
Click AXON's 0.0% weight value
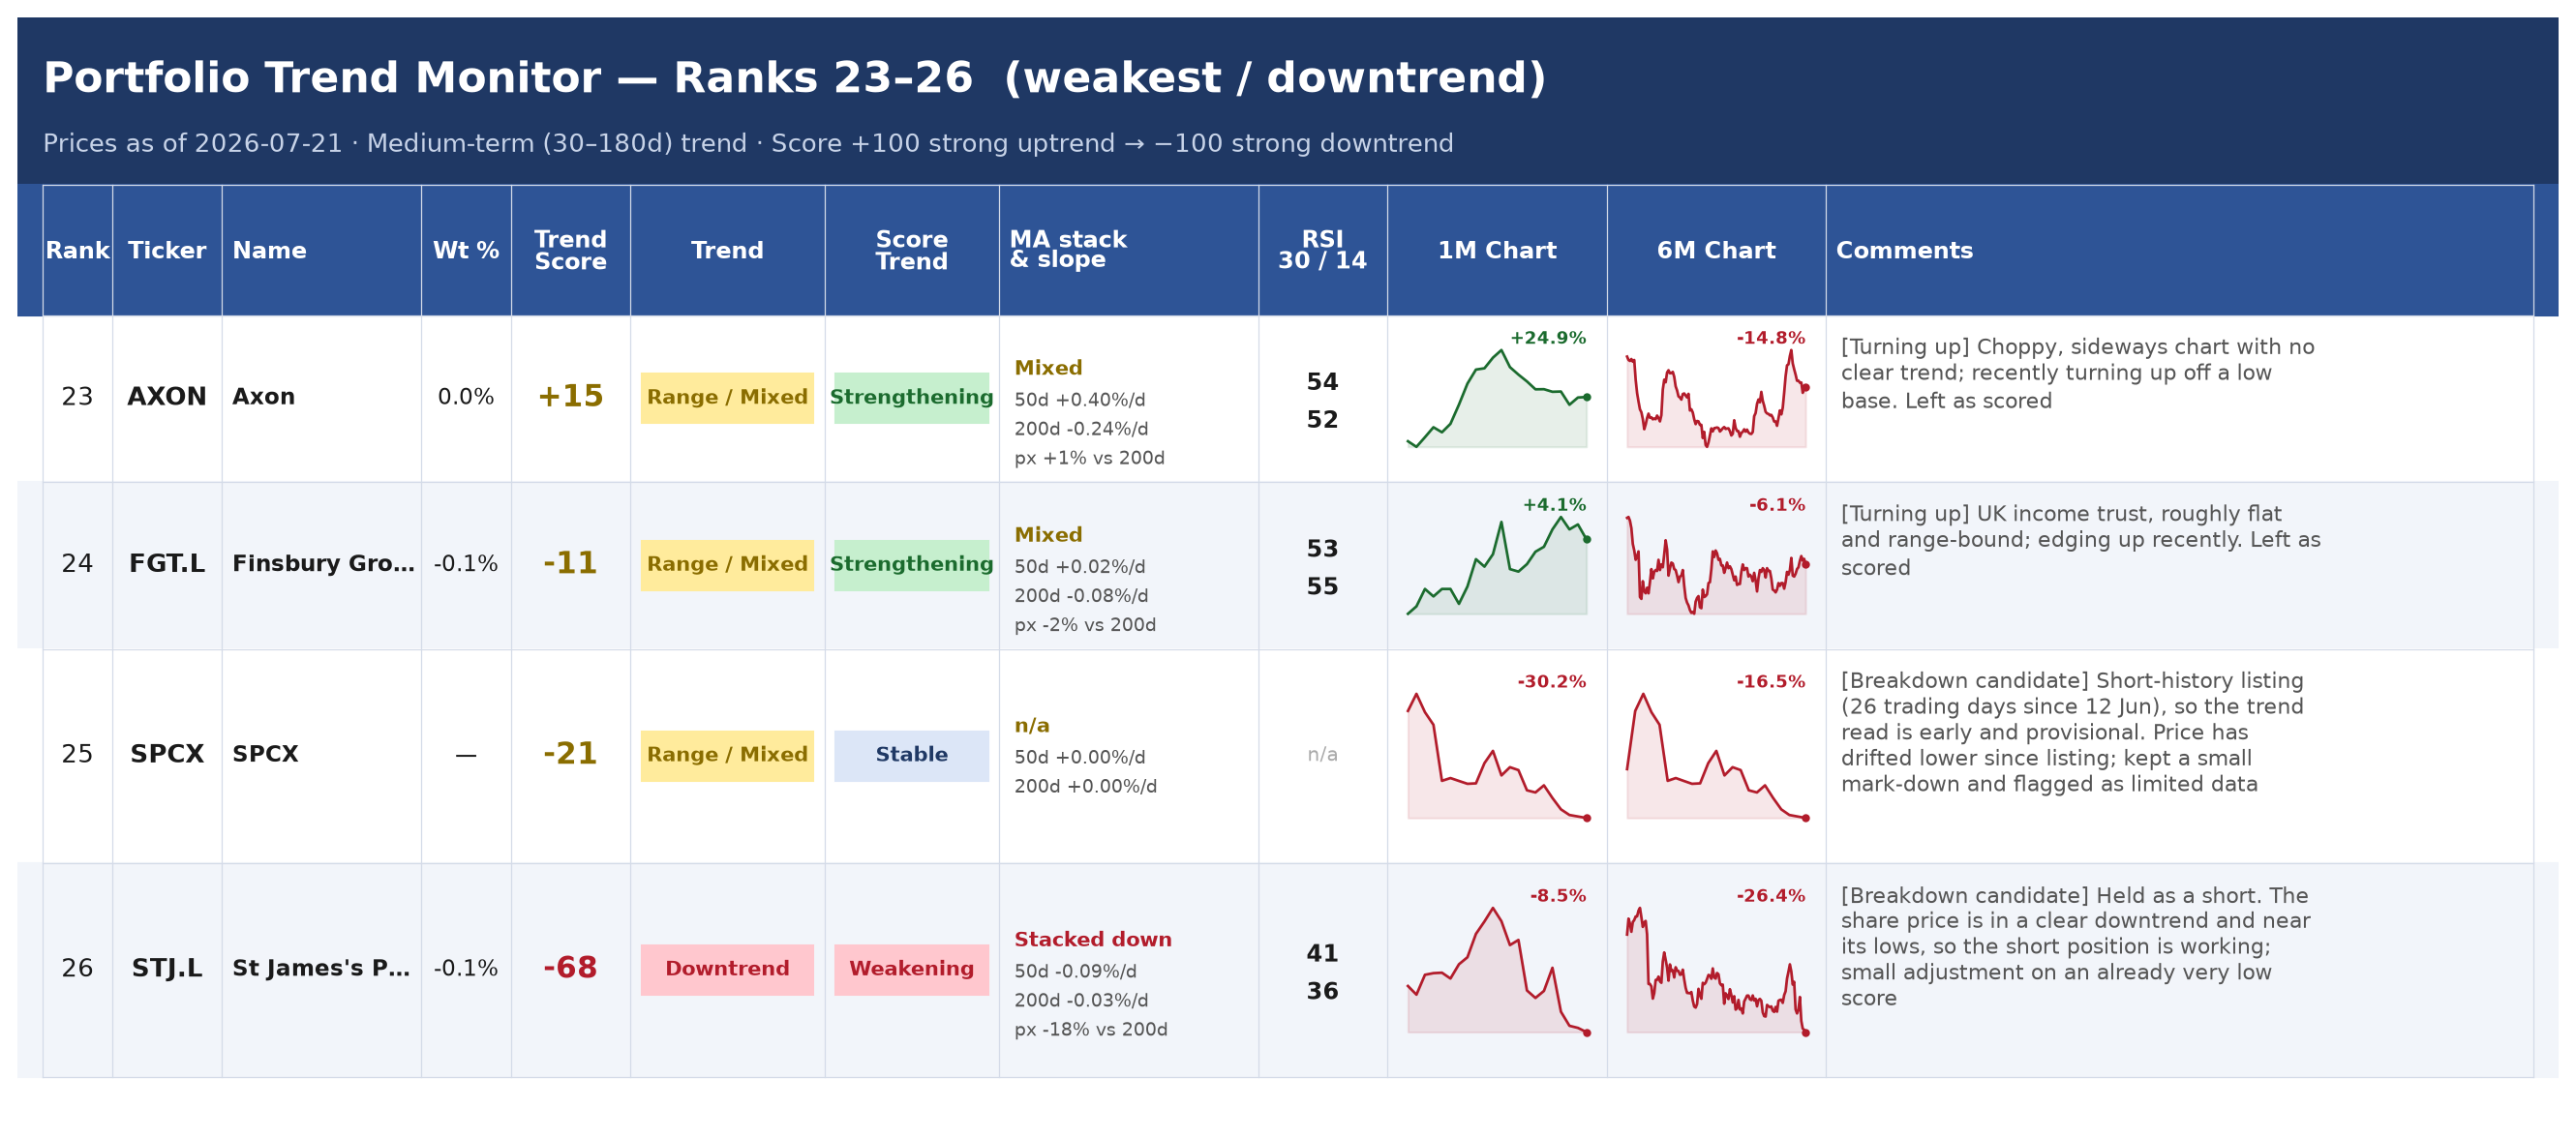coord(466,397)
